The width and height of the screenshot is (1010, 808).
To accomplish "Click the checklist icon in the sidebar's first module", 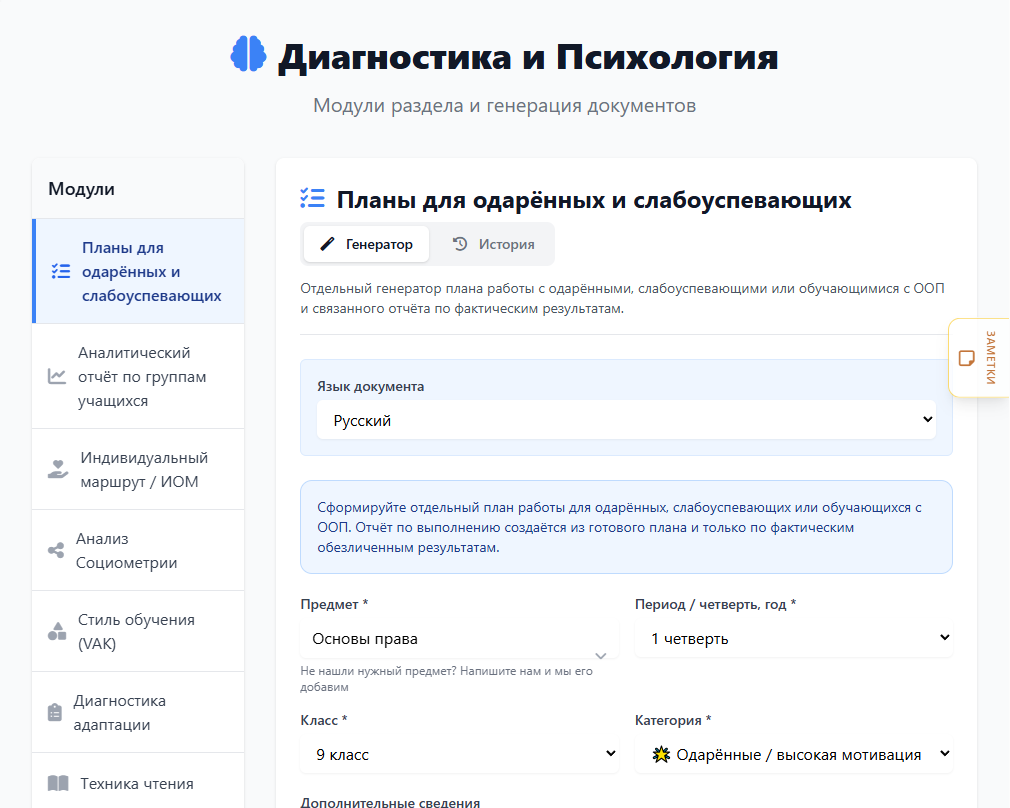I will pos(61,271).
